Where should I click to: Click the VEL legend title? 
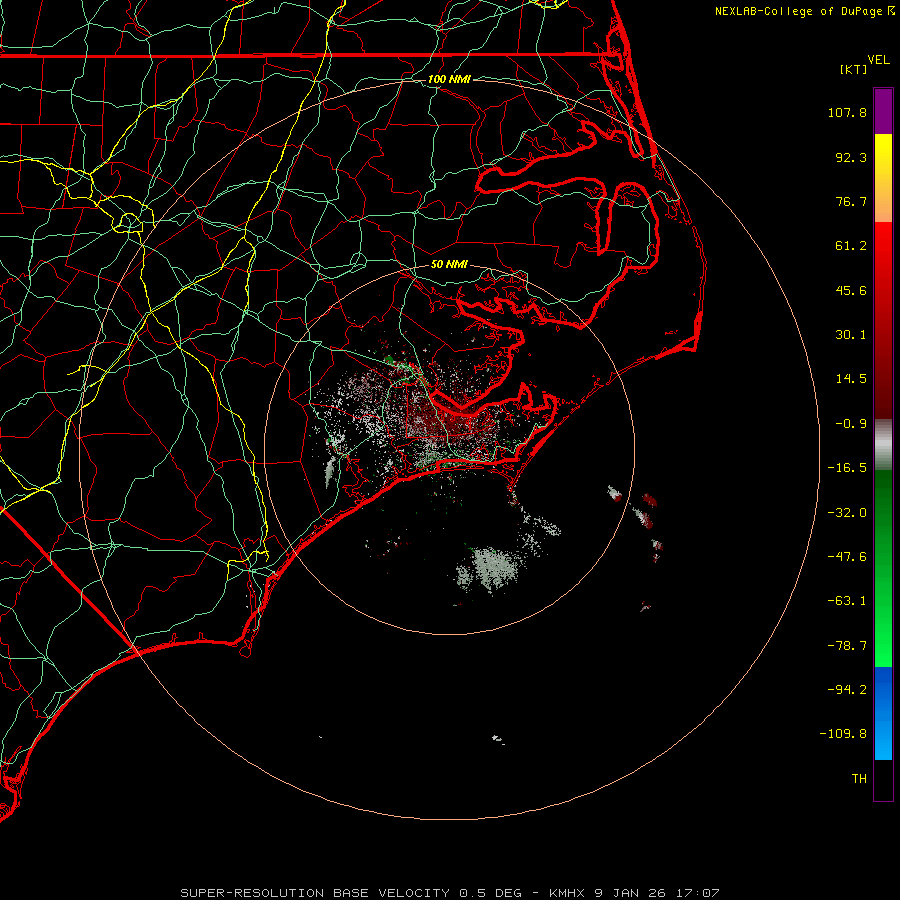coord(878,59)
